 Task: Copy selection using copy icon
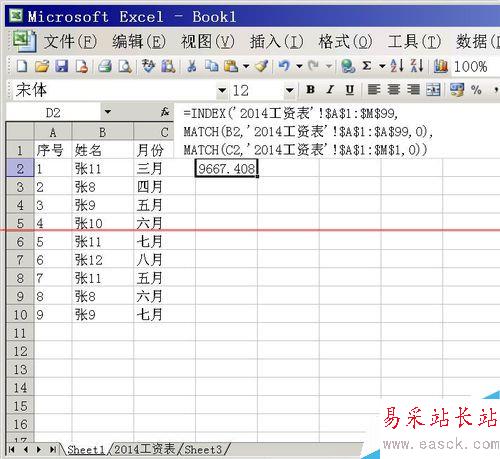(x=212, y=66)
